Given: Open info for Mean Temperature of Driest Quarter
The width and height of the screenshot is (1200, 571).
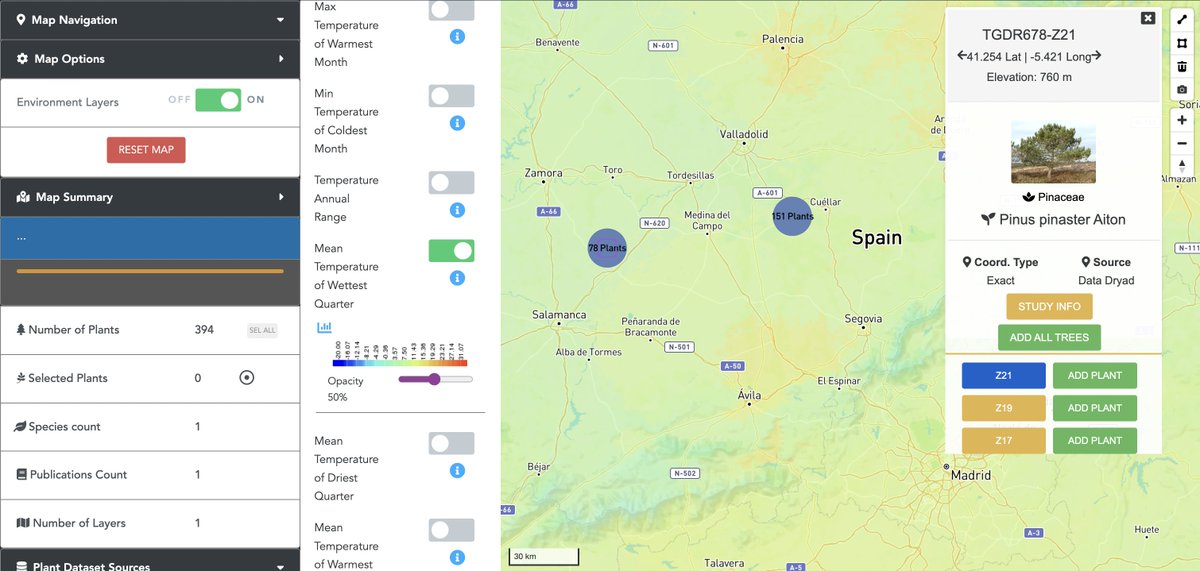Looking at the screenshot, I should pos(457,470).
